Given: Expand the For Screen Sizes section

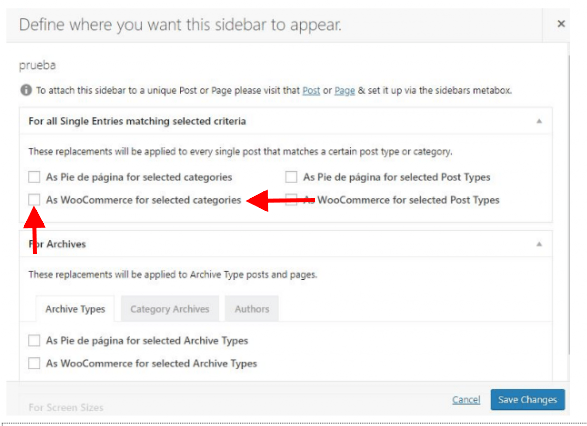Looking at the screenshot, I should point(66,407).
